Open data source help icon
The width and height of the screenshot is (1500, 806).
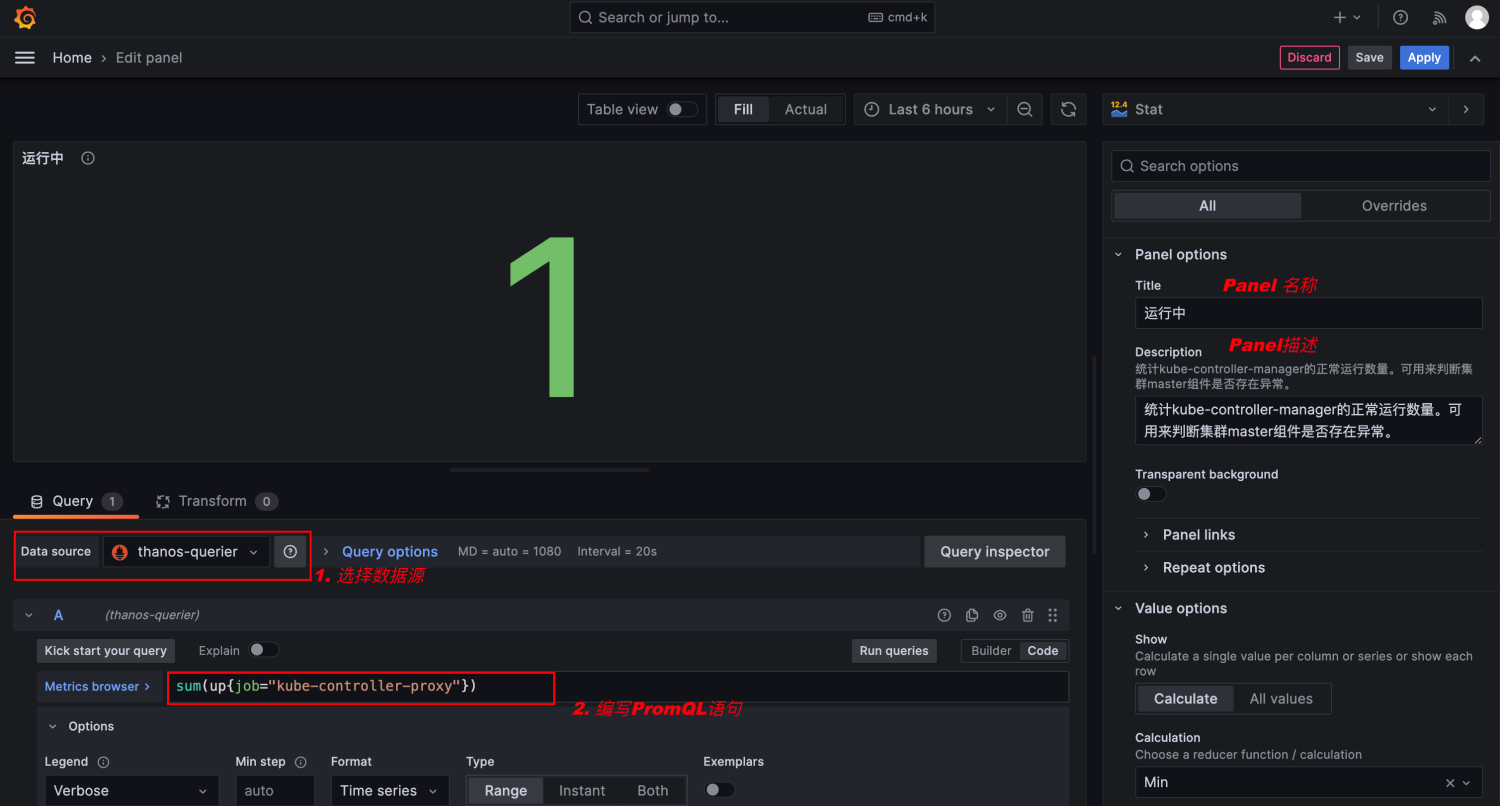click(290, 552)
